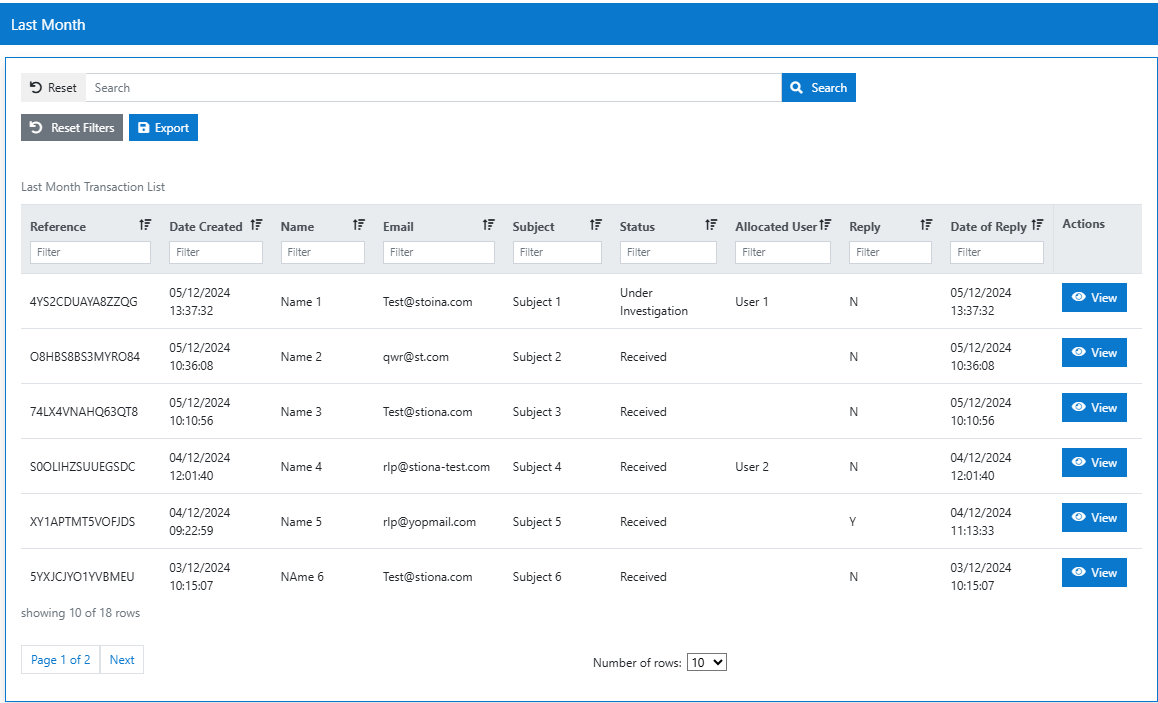The height and width of the screenshot is (703, 1158).
Task: Open the Number of rows dropdown
Action: tap(707, 661)
